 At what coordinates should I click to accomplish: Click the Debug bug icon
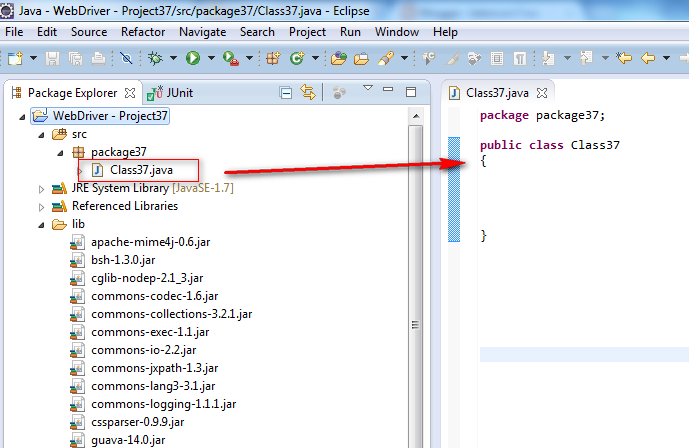click(155, 58)
